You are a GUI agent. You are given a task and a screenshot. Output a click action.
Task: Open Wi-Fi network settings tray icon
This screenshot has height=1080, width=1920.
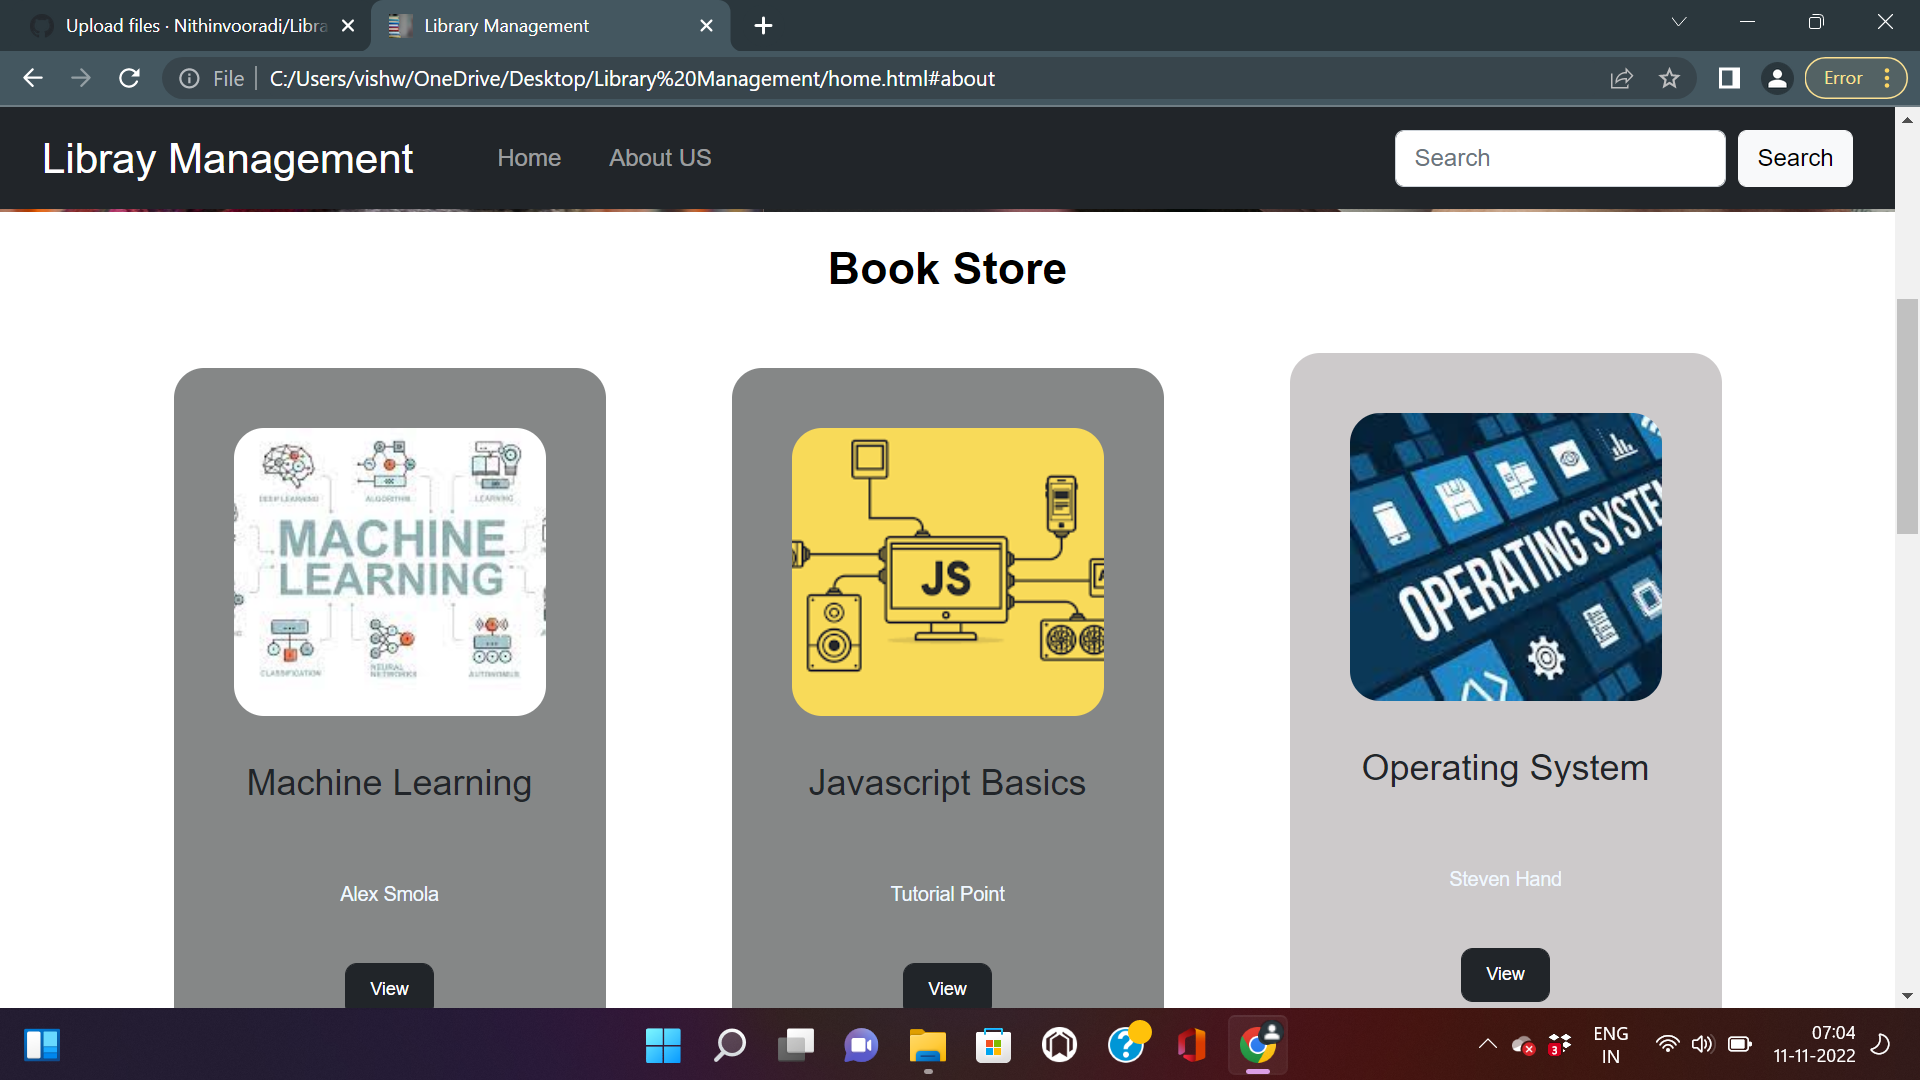1667,1044
